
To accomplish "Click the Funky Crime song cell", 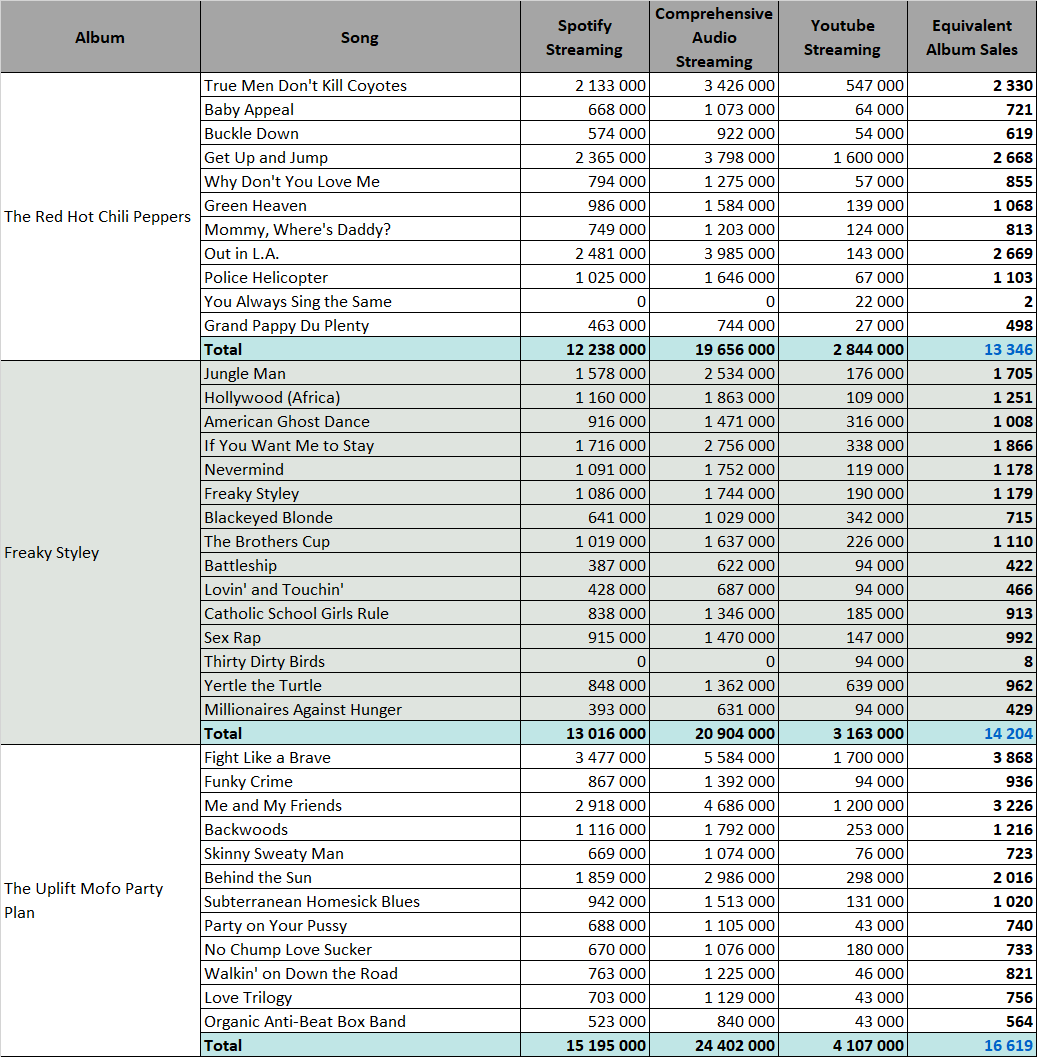I will (x=360, y=781).
